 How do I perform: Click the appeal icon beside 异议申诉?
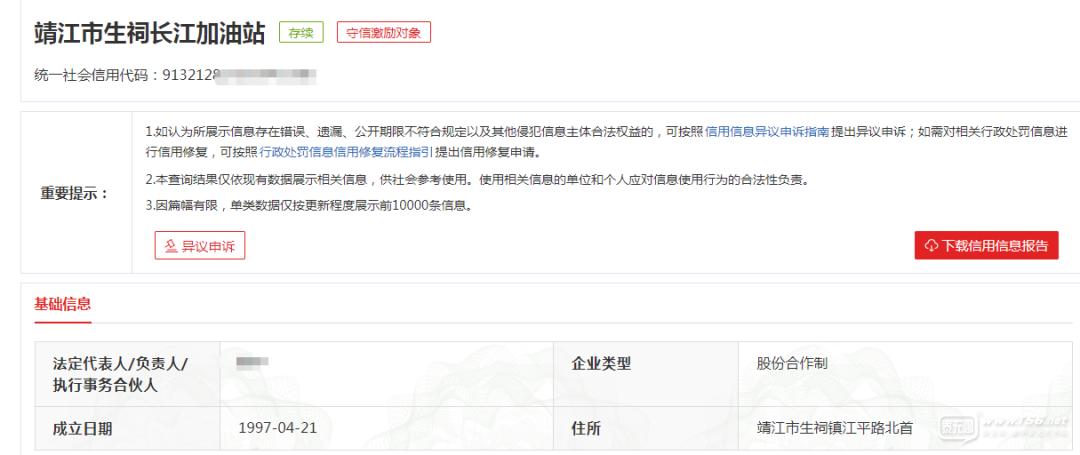click(x=171, y=245)
